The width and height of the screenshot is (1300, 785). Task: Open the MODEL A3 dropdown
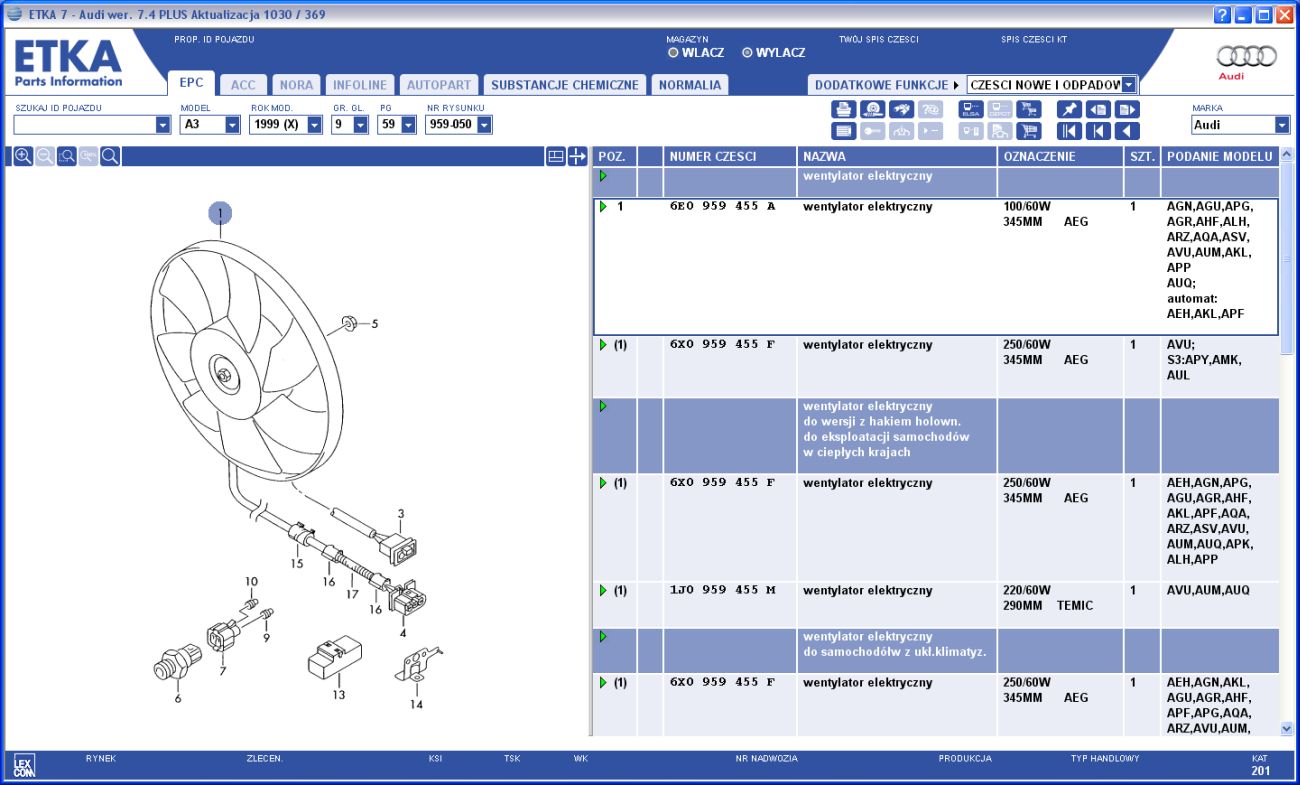233,125
